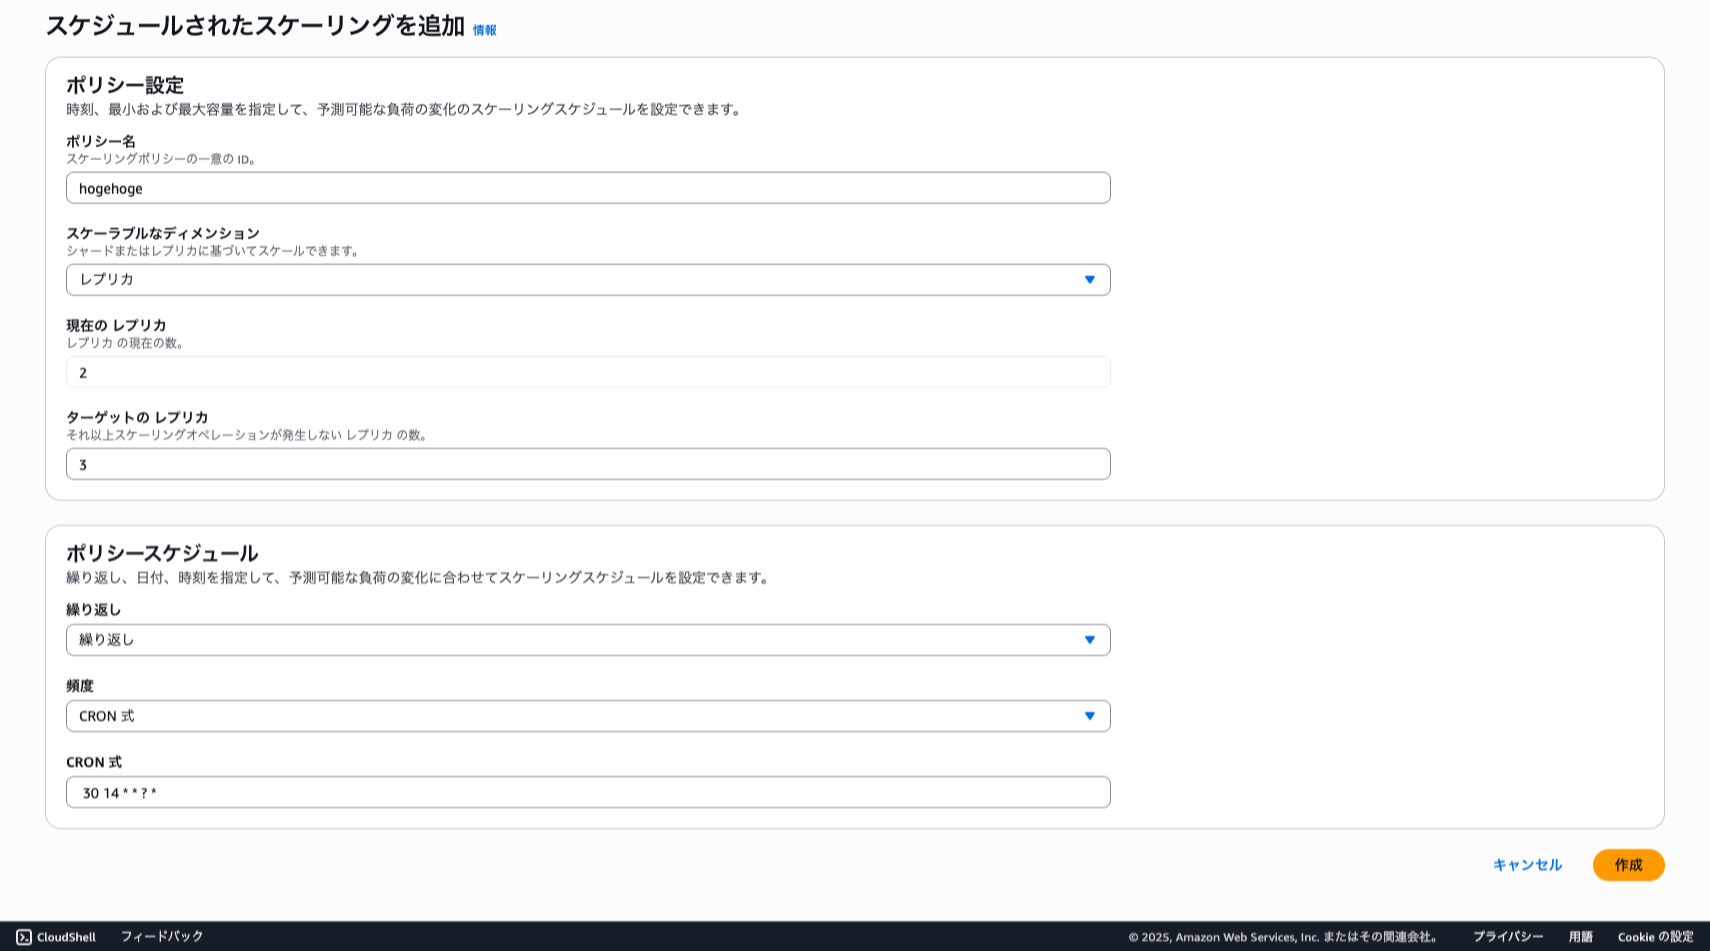Open the スケーラブルなディメンション dropdown

point(588,280)
